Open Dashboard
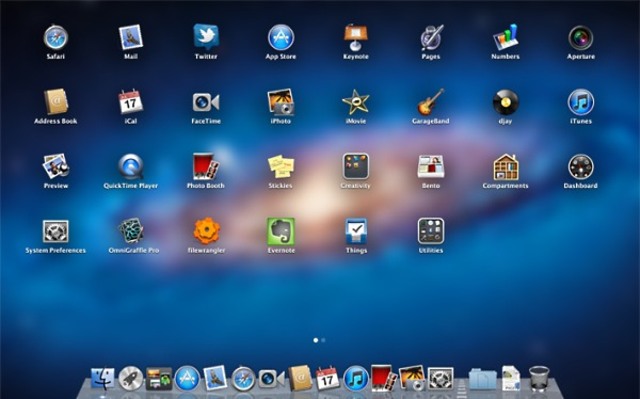 pos(581,166)
